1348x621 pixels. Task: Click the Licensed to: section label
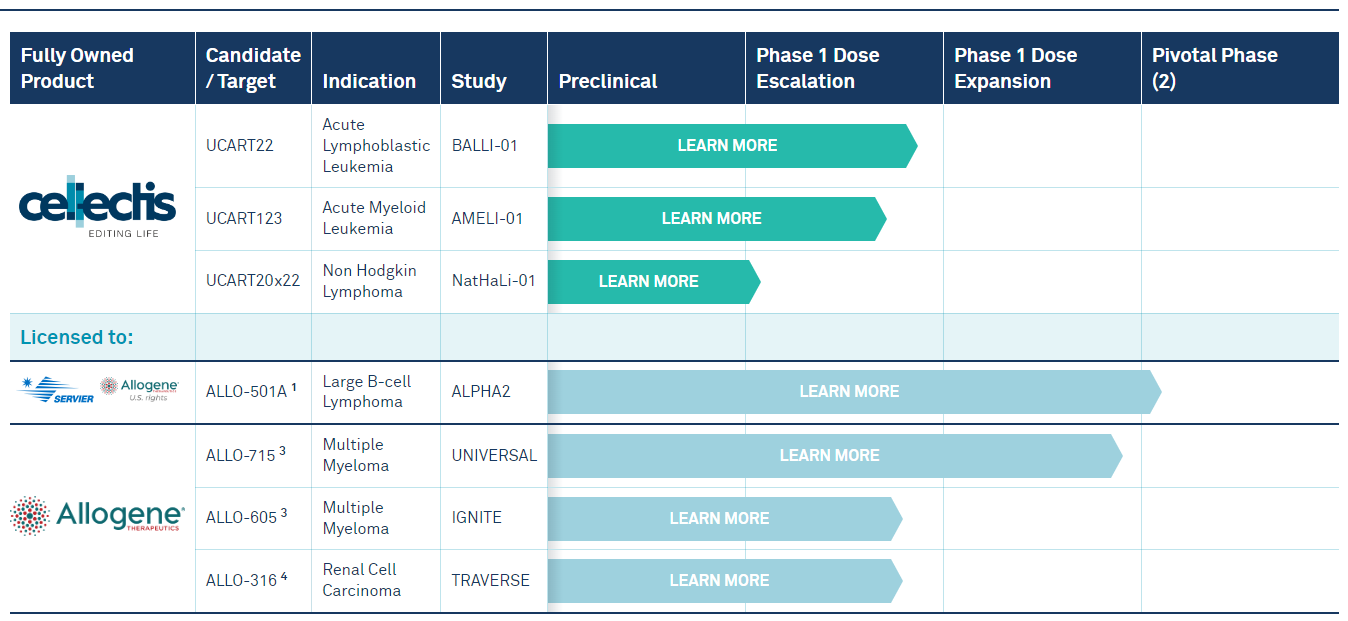(76, 337)
